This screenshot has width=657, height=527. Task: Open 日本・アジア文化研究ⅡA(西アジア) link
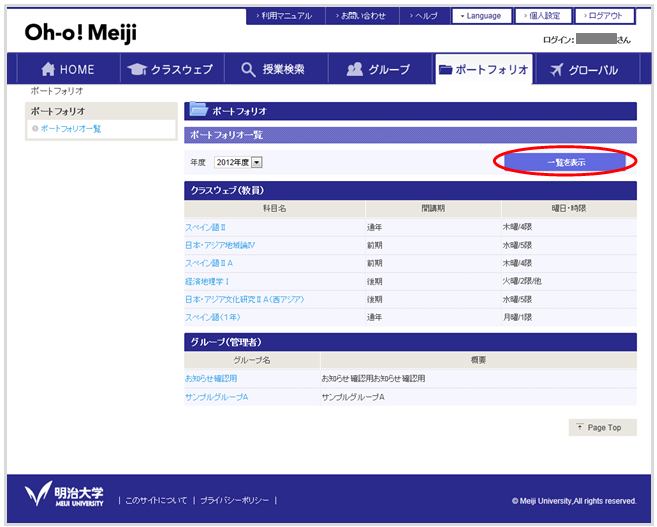245,299
